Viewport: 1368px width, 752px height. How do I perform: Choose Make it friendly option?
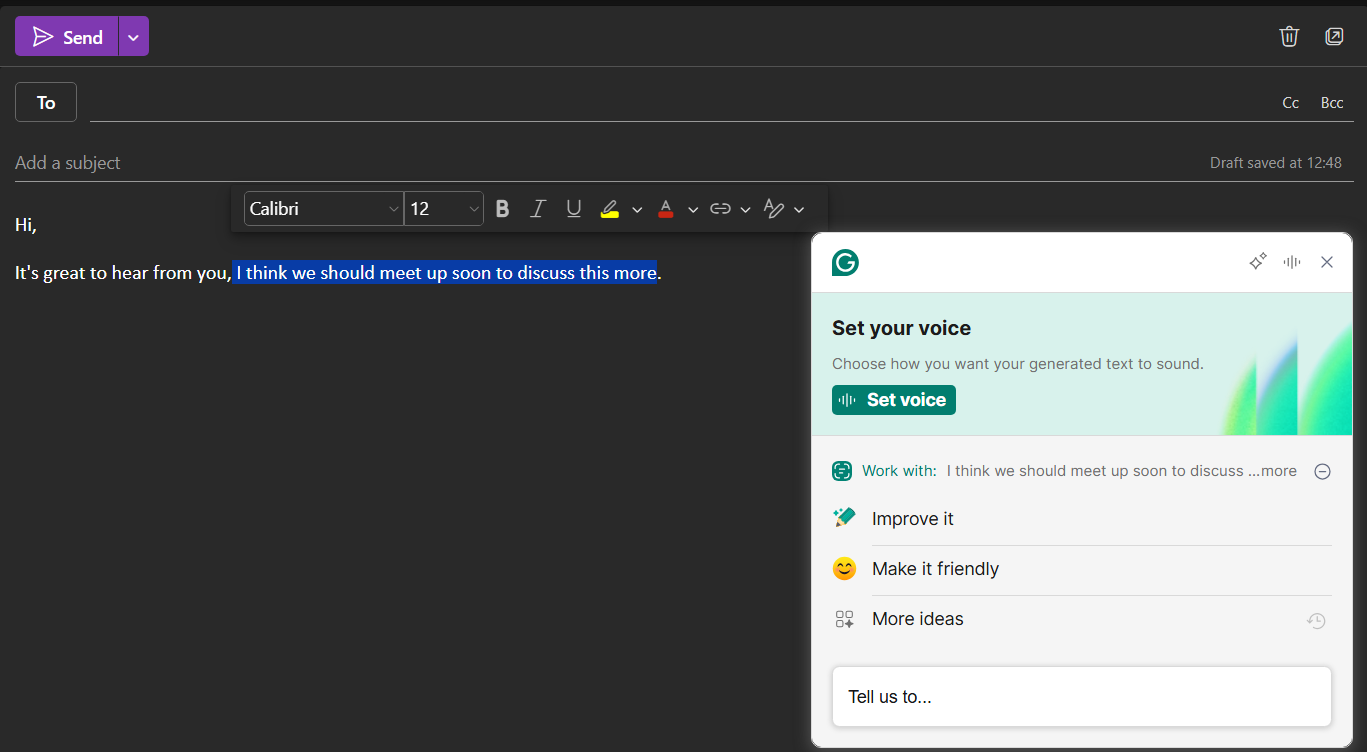click(x=935, y=568)
